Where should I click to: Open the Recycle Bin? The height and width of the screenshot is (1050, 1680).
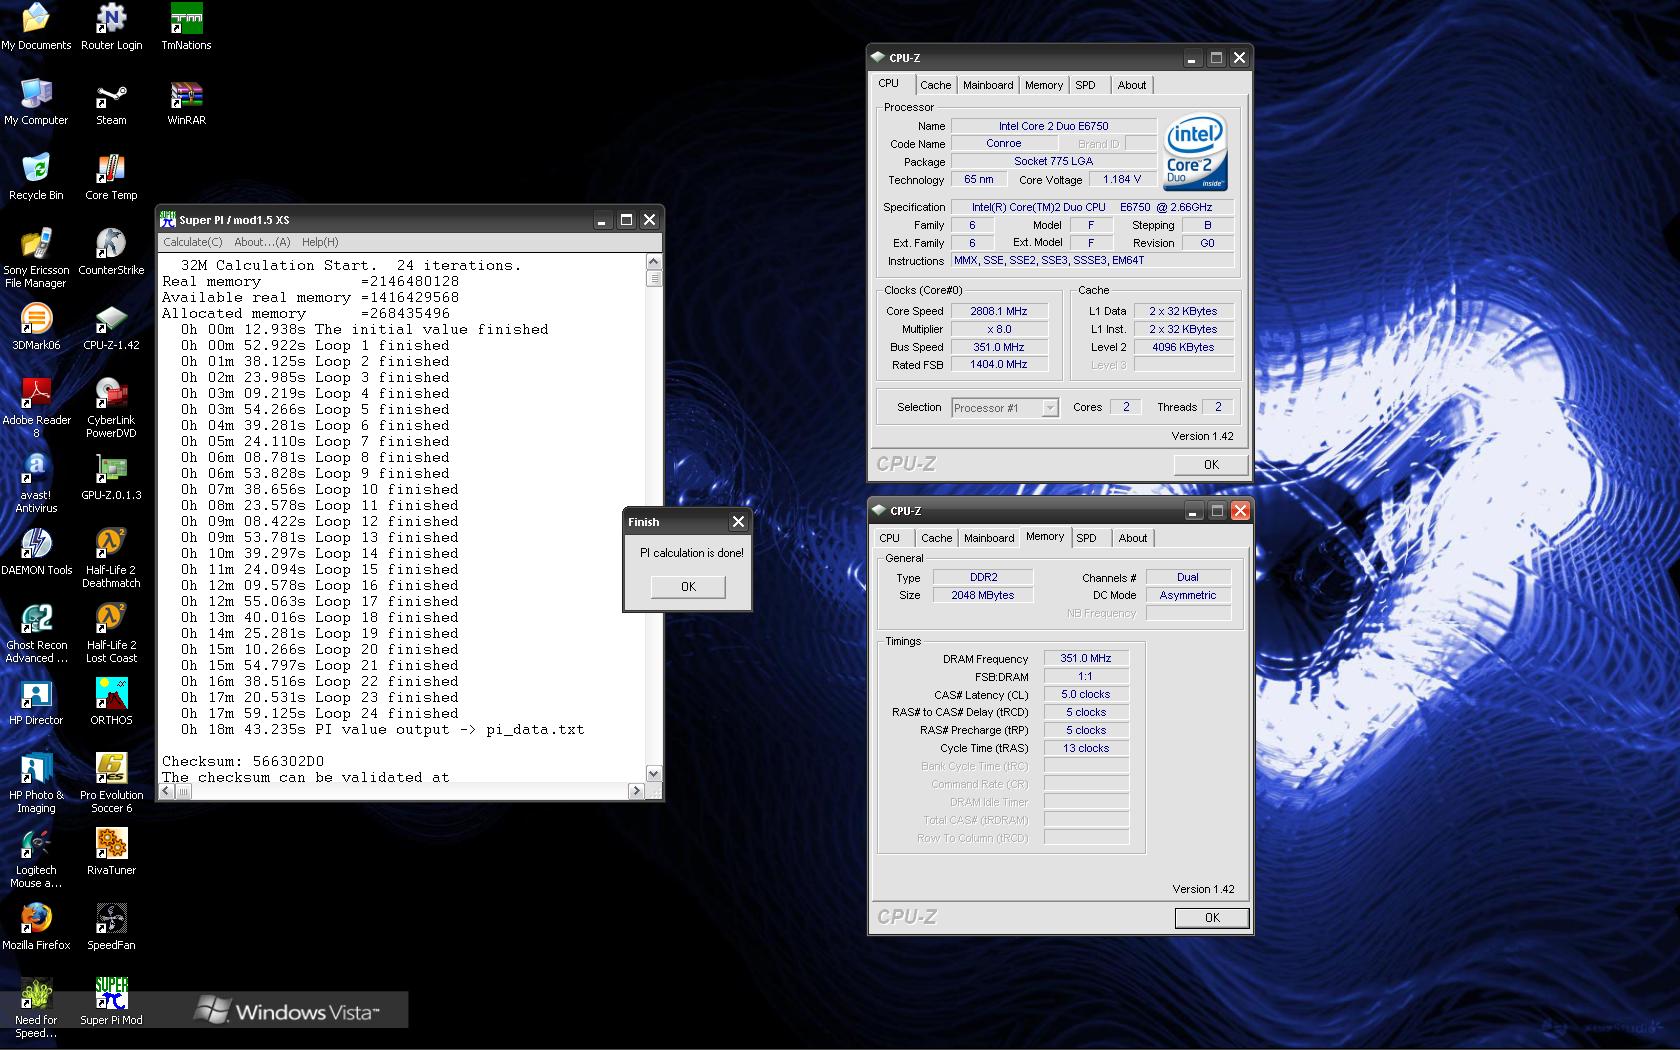(x=36, y=177)
